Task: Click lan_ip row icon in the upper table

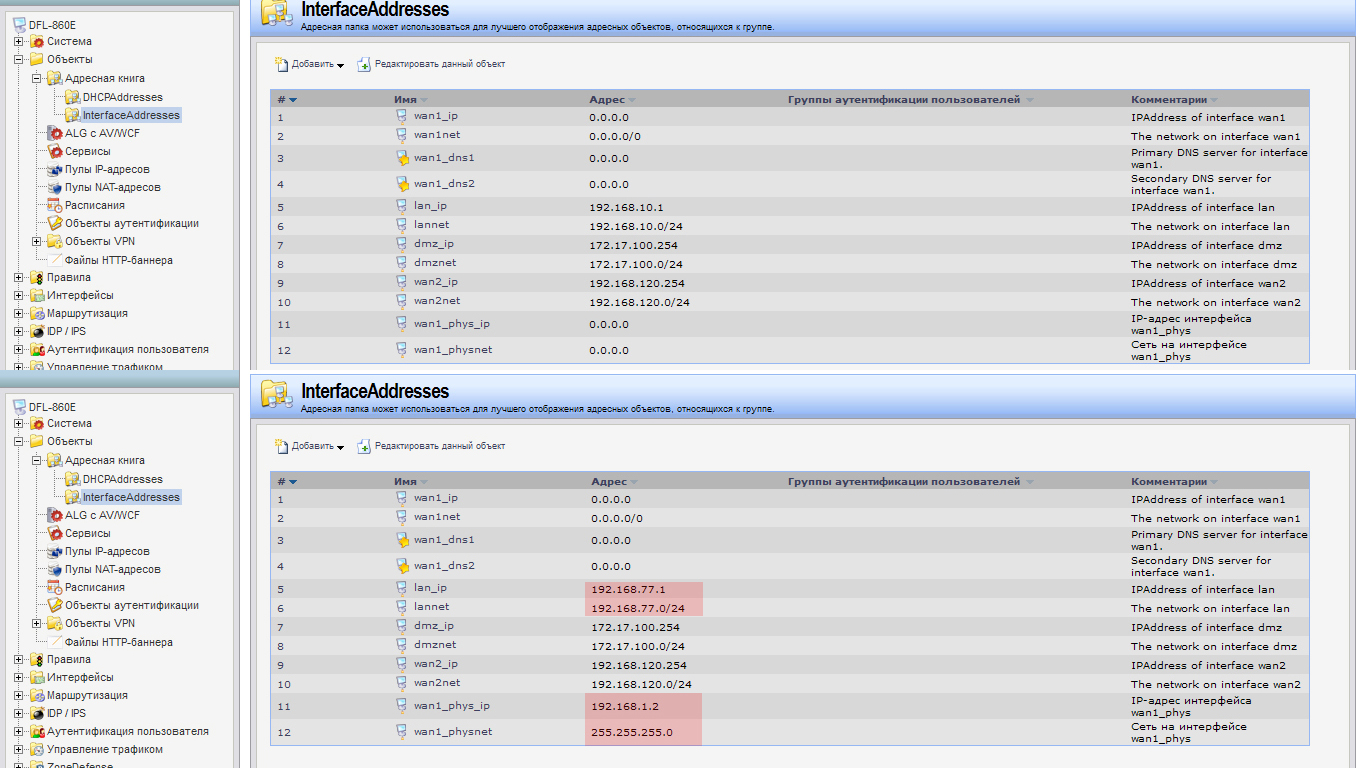Action: pyautogui.click(x=402, y=206)
